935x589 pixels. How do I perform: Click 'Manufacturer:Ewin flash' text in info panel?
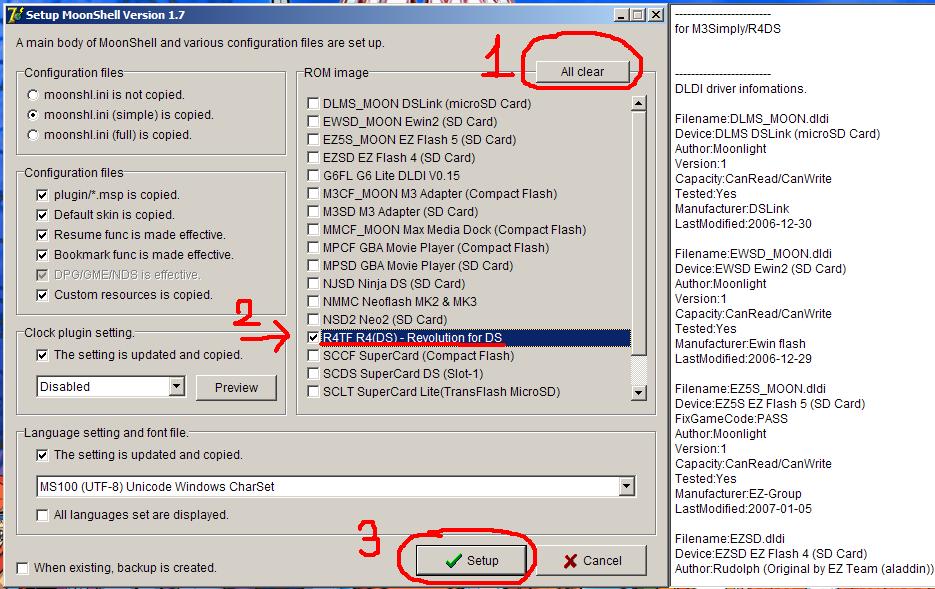[740, 344]
